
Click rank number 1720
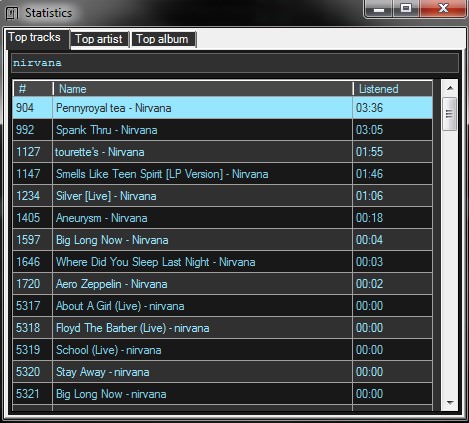(28, 284)
